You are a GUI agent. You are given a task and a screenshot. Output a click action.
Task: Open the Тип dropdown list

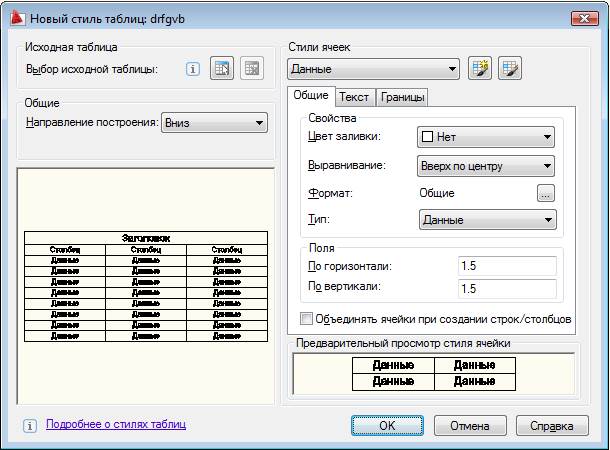(x=485, y=220)
